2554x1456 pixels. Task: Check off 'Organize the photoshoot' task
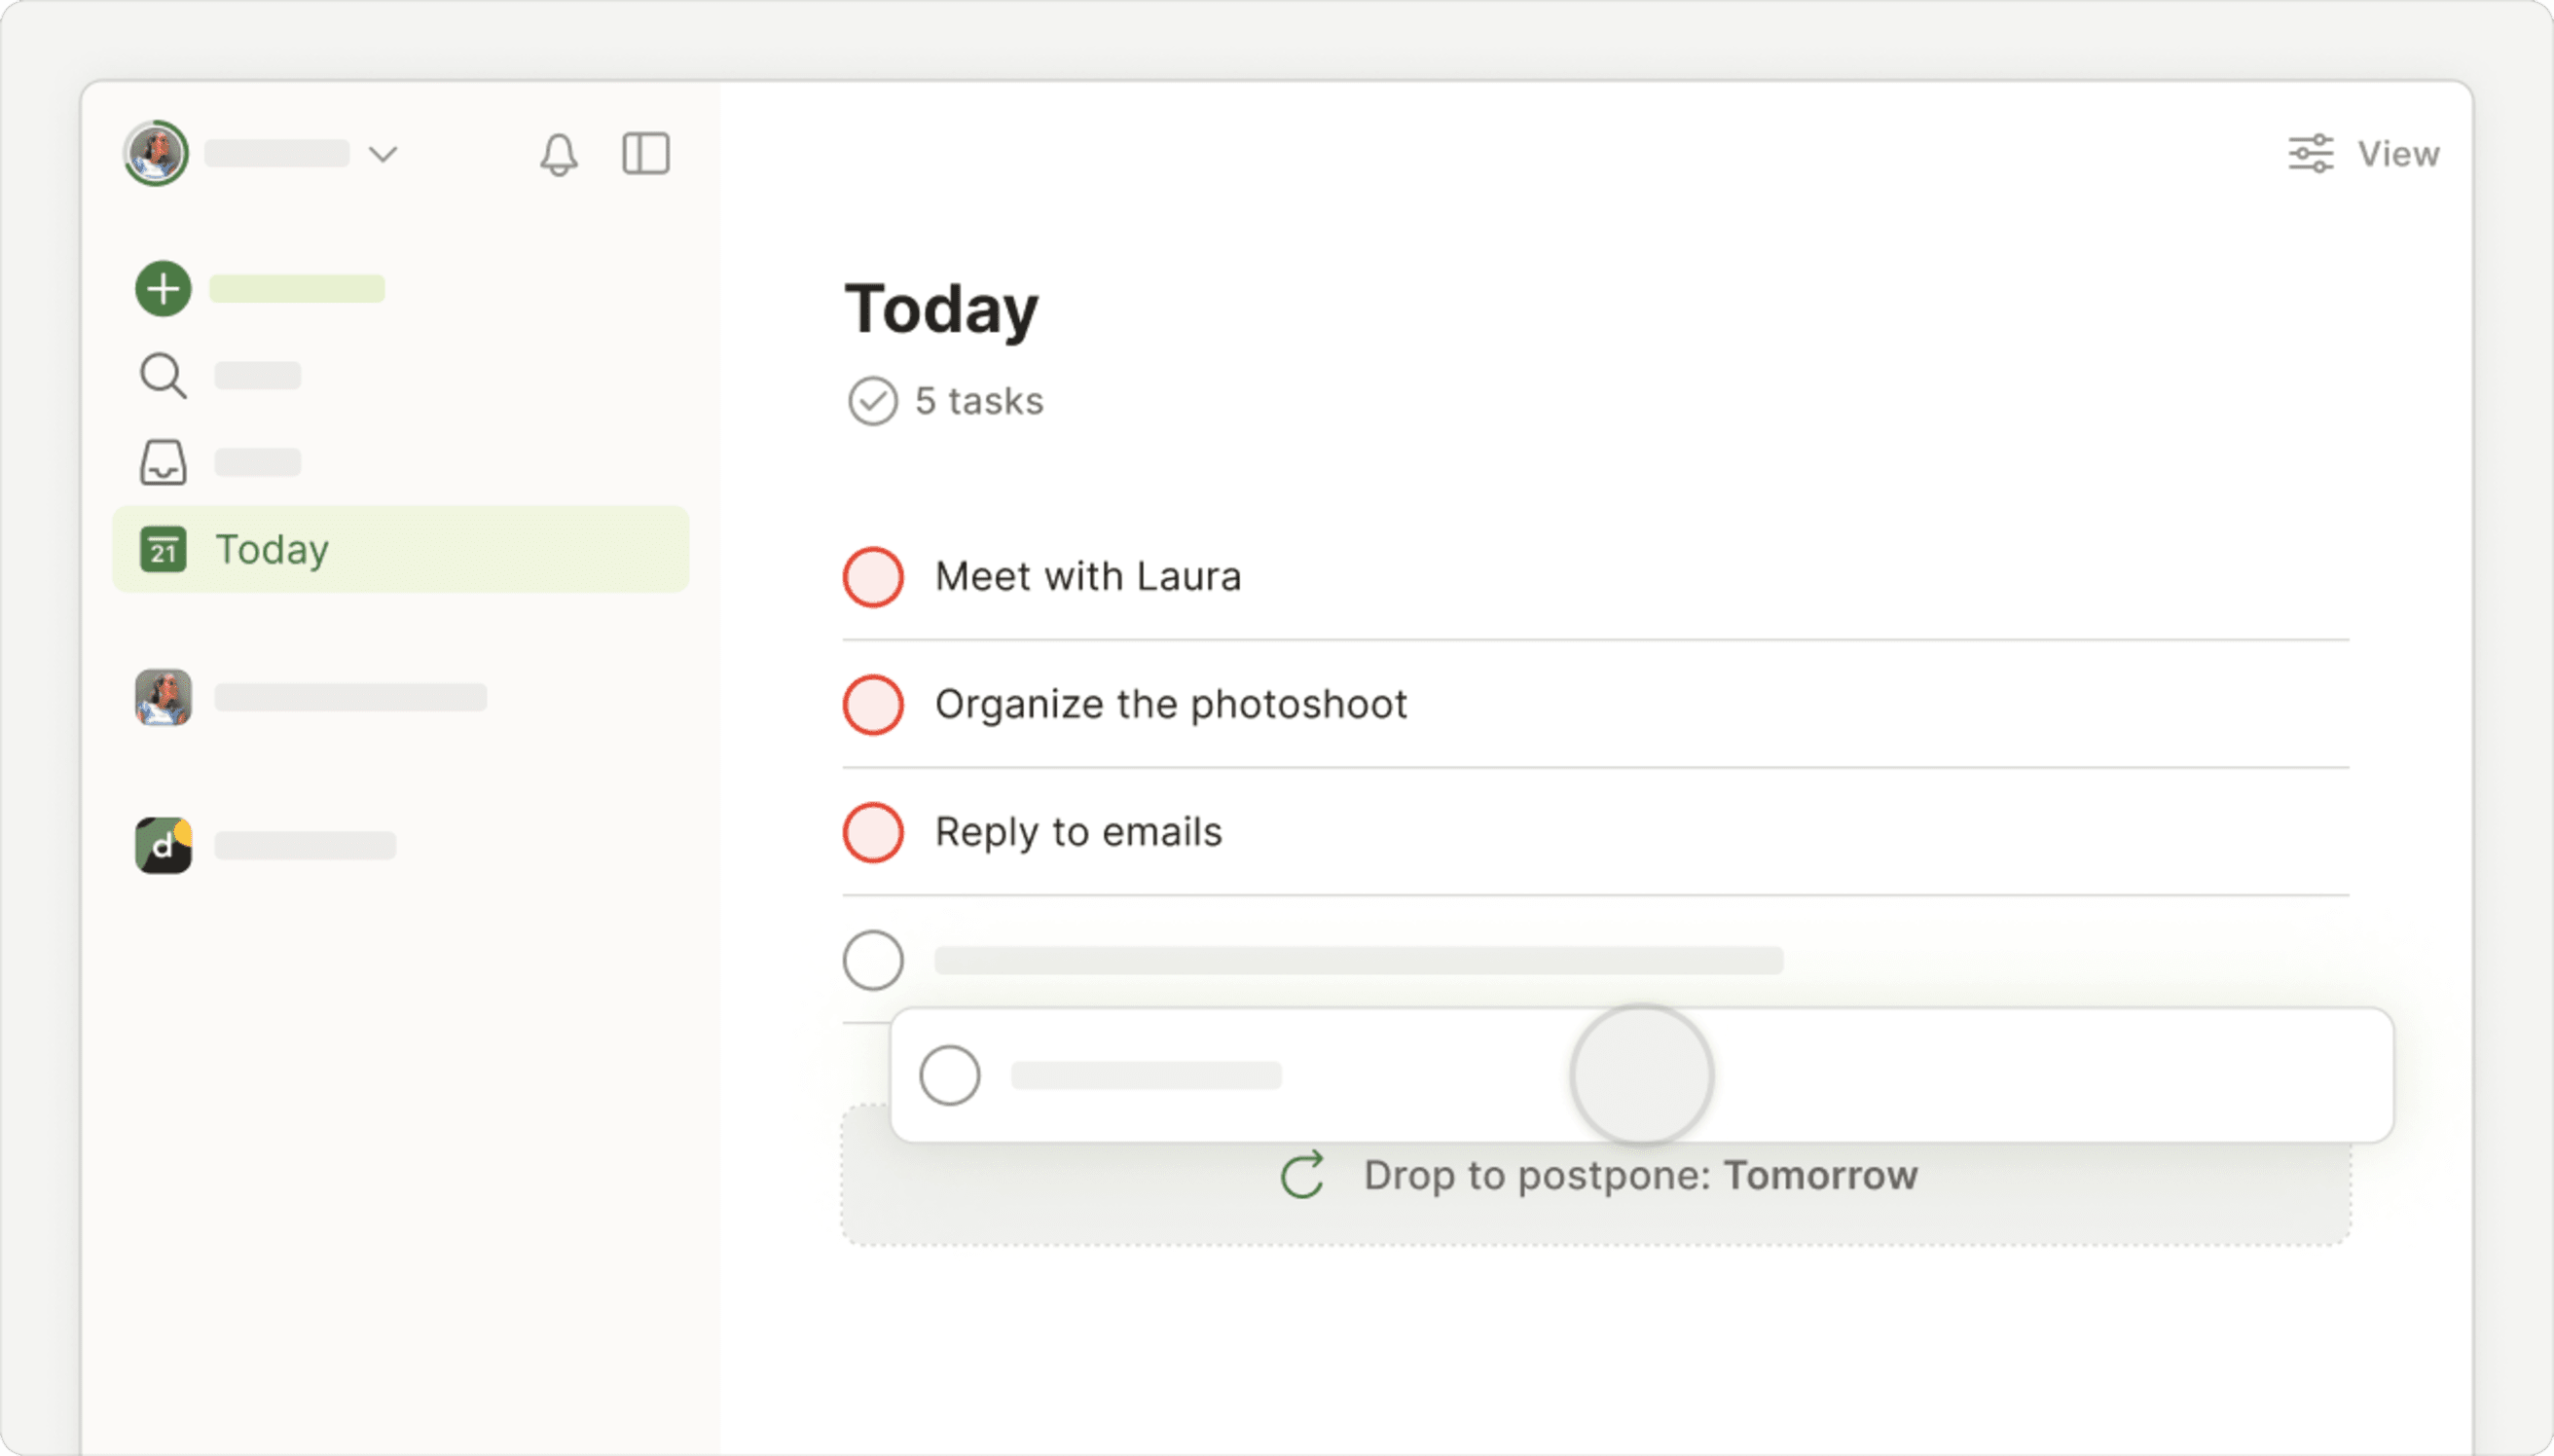tap(873, 705)
